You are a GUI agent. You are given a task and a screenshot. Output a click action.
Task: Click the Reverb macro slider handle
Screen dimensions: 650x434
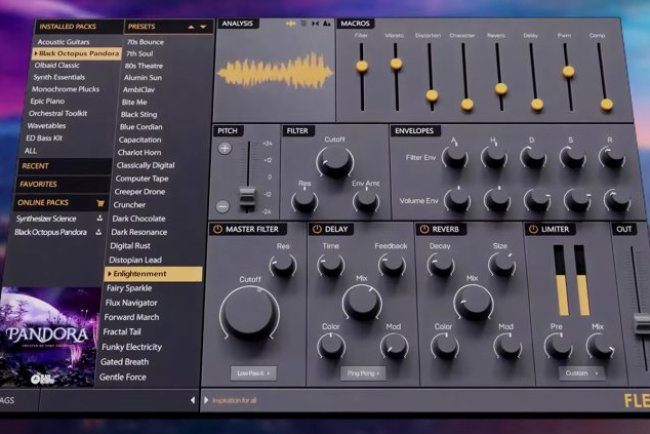(501, 89)
